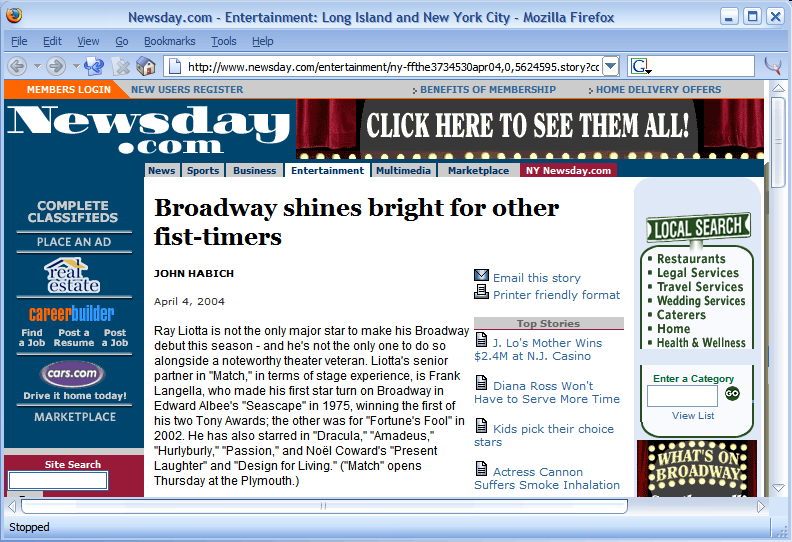The height and width of the screenshot is (542, 792).
Task: Click the Forward navigation arrow
Action: coord(56,66)
